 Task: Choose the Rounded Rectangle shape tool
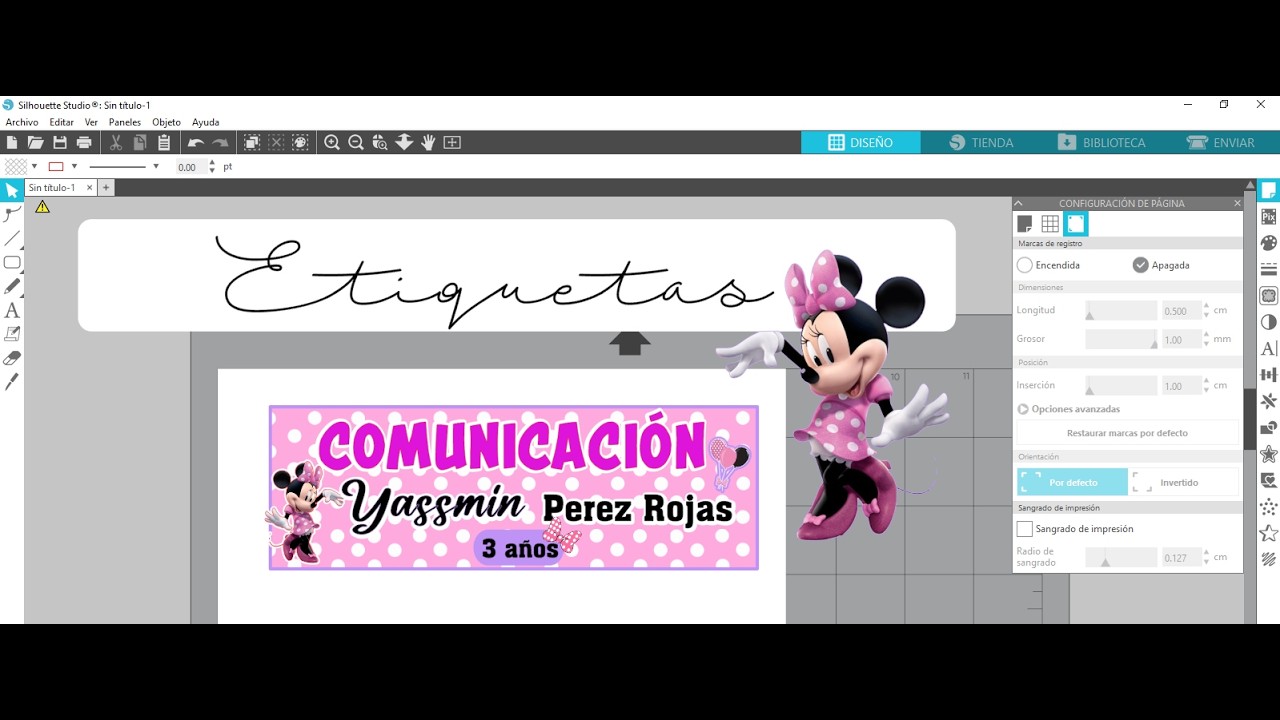[12, 262]
